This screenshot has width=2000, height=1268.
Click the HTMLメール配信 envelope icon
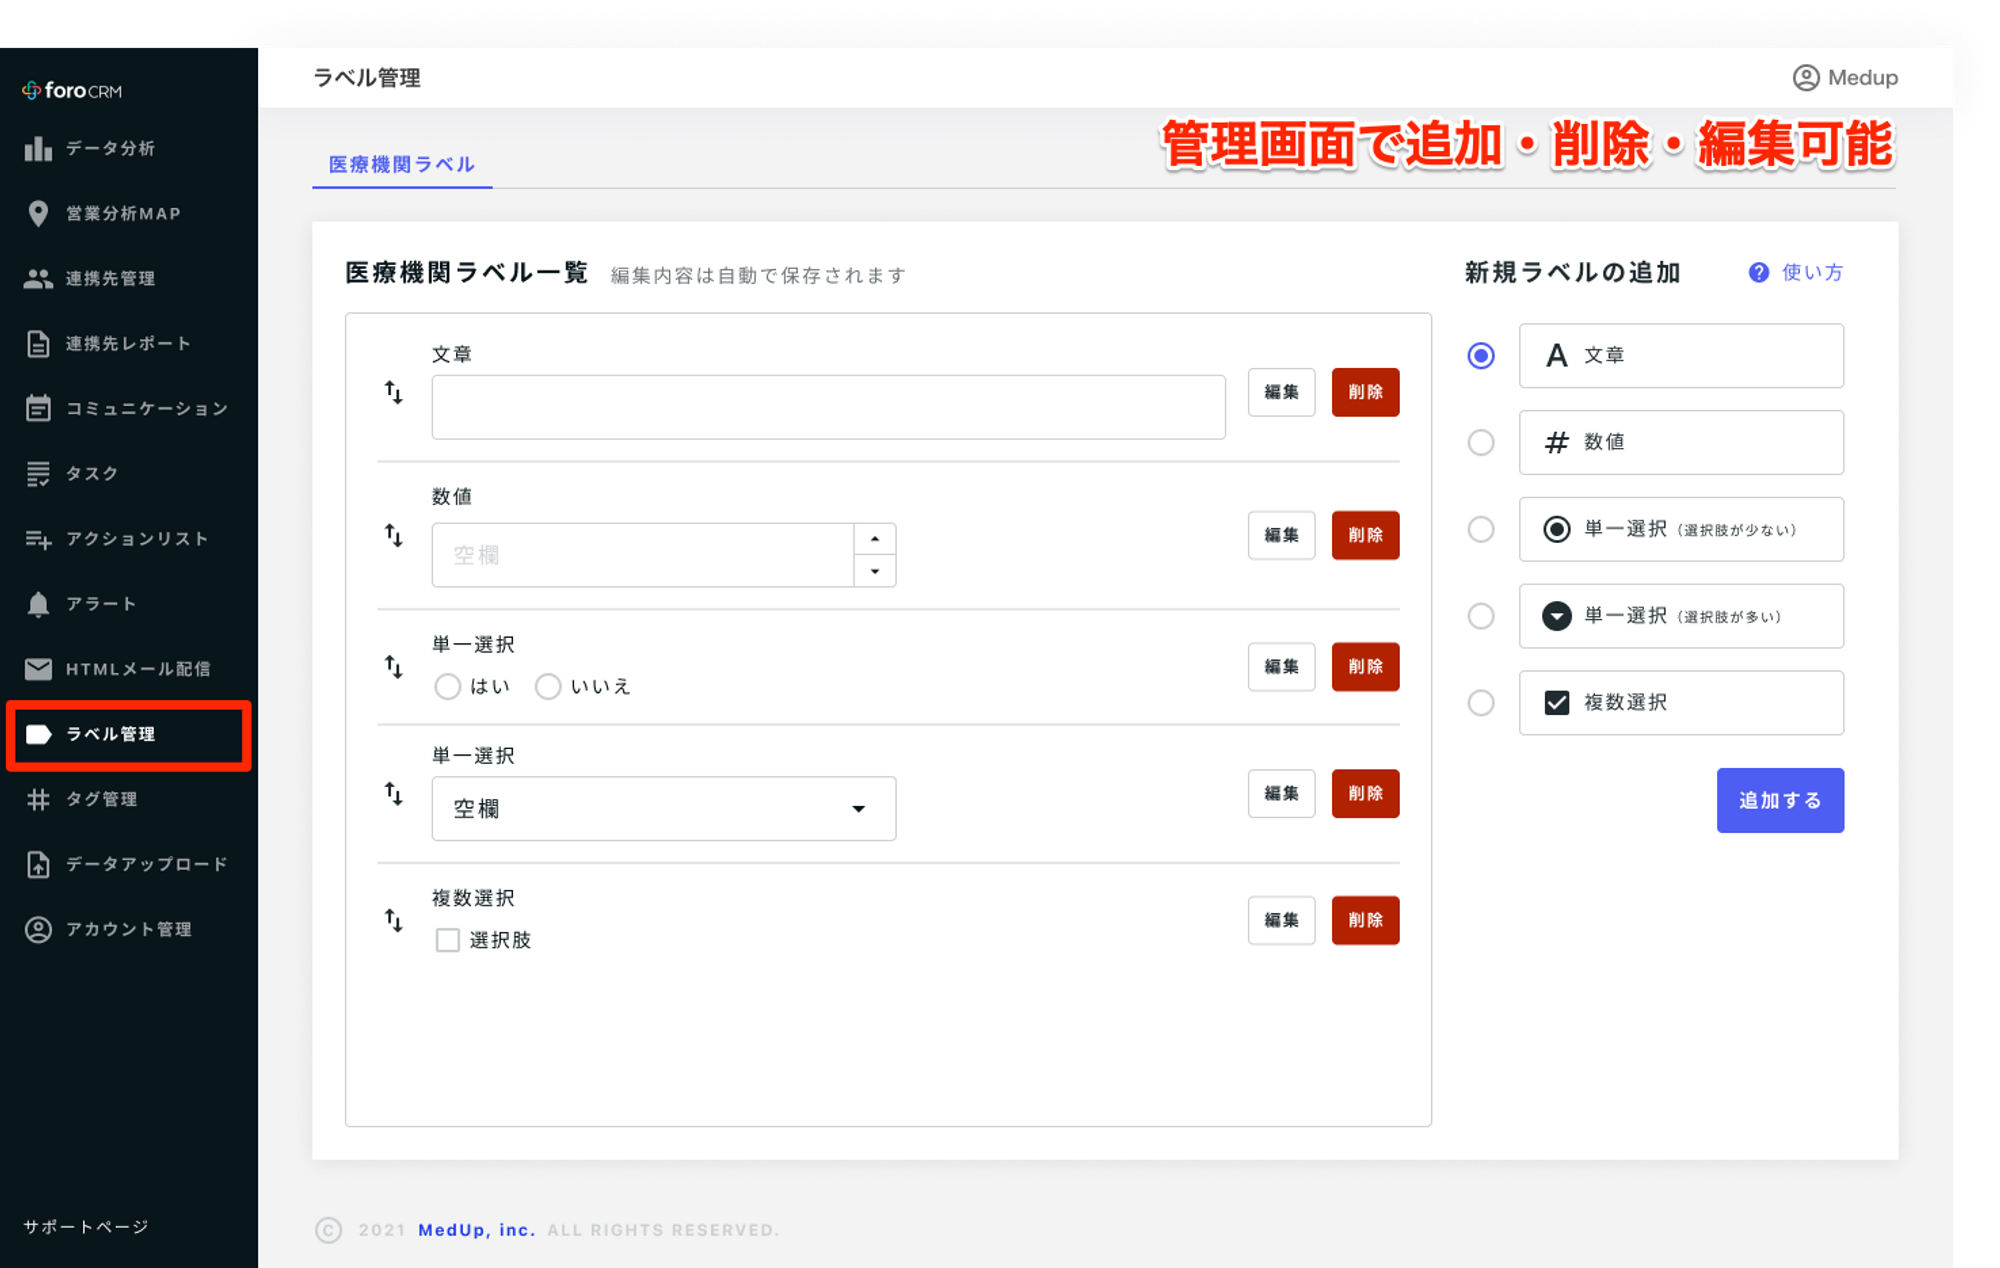(x=38, y=669)
